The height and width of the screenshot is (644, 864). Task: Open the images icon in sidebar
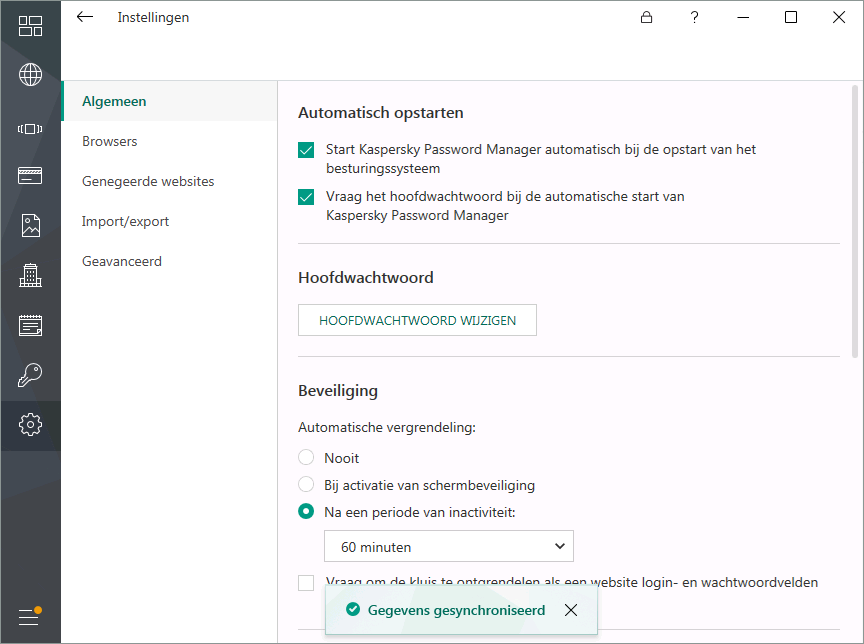[30, 225]
